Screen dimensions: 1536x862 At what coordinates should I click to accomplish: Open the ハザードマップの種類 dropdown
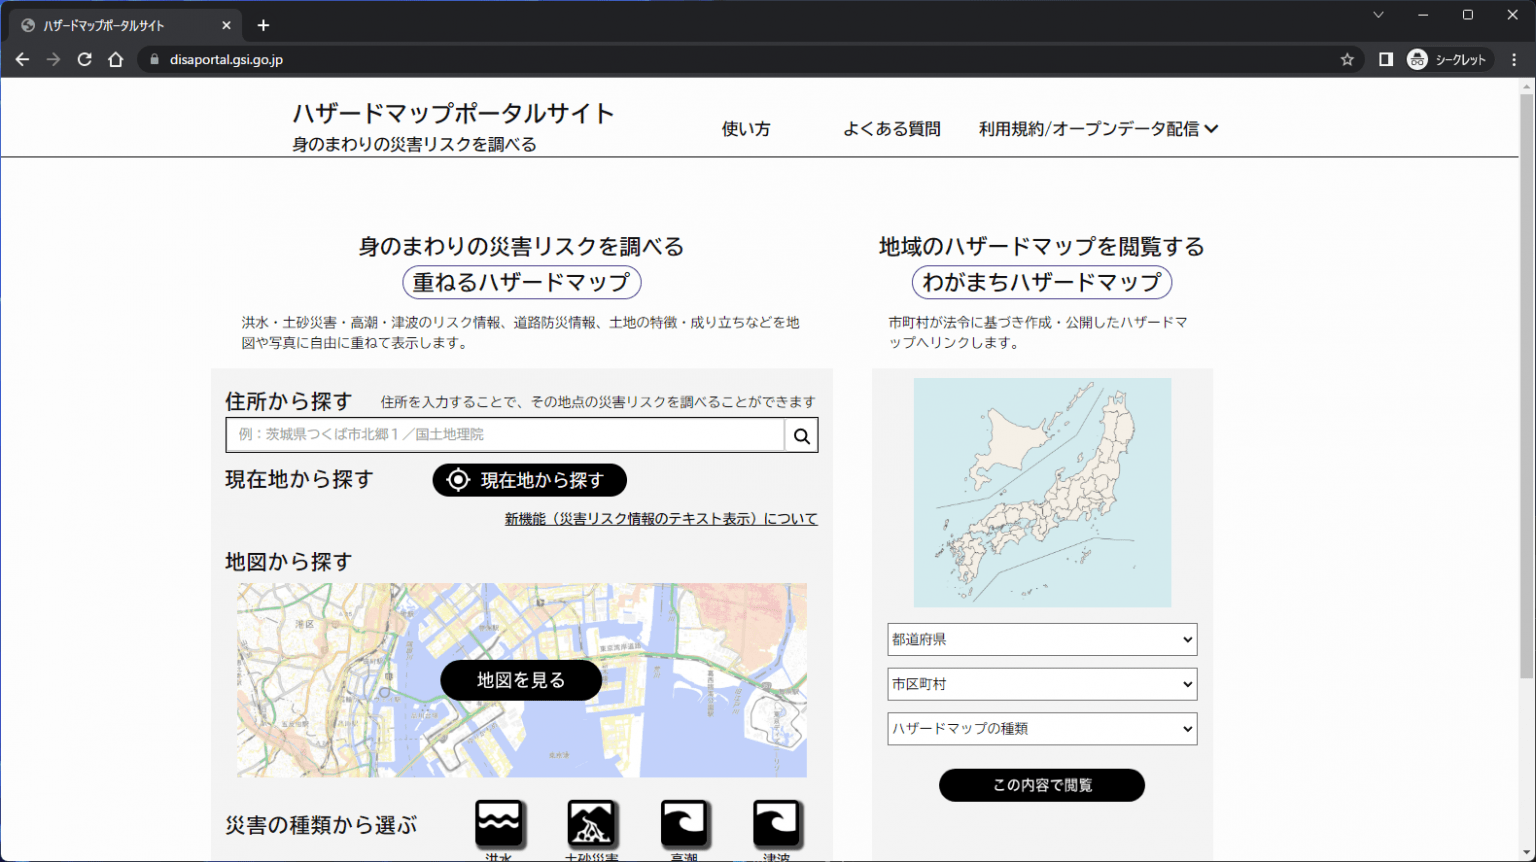point(1041,729)
